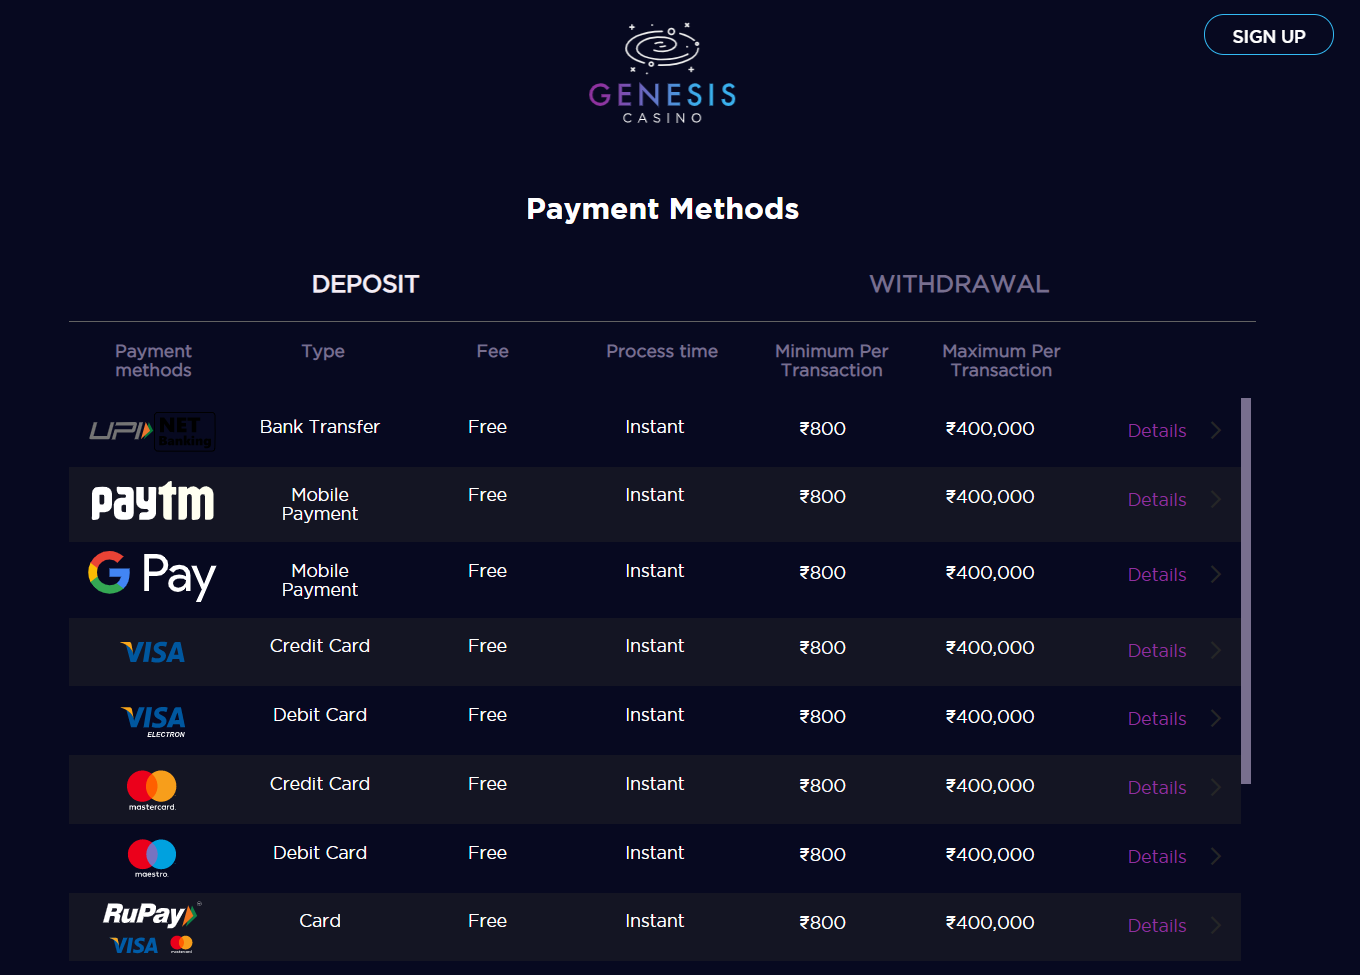This screenshot has width=1360, height=975.
Task: Click the RuPay card logo
Action: point(150,927)
